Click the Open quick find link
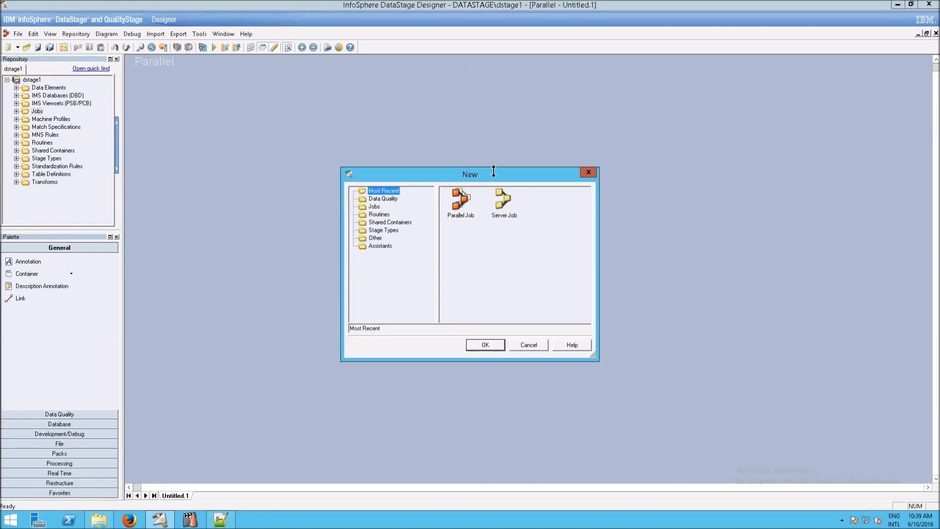The height and width of the screenshot is (529, 940). pos(91,68)
